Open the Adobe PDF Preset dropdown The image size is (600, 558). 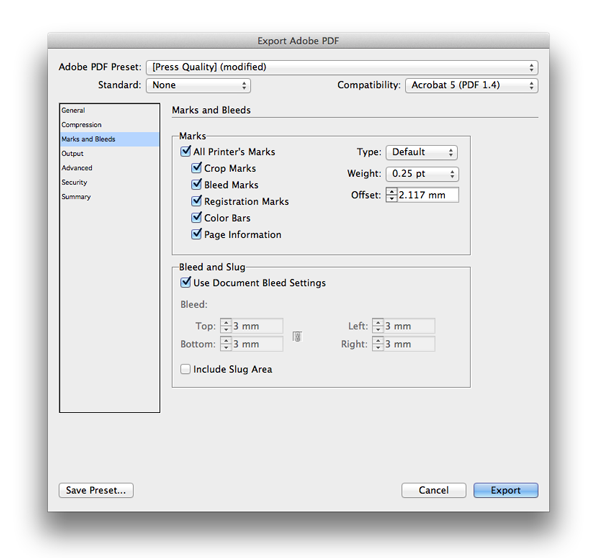[341, 67]
